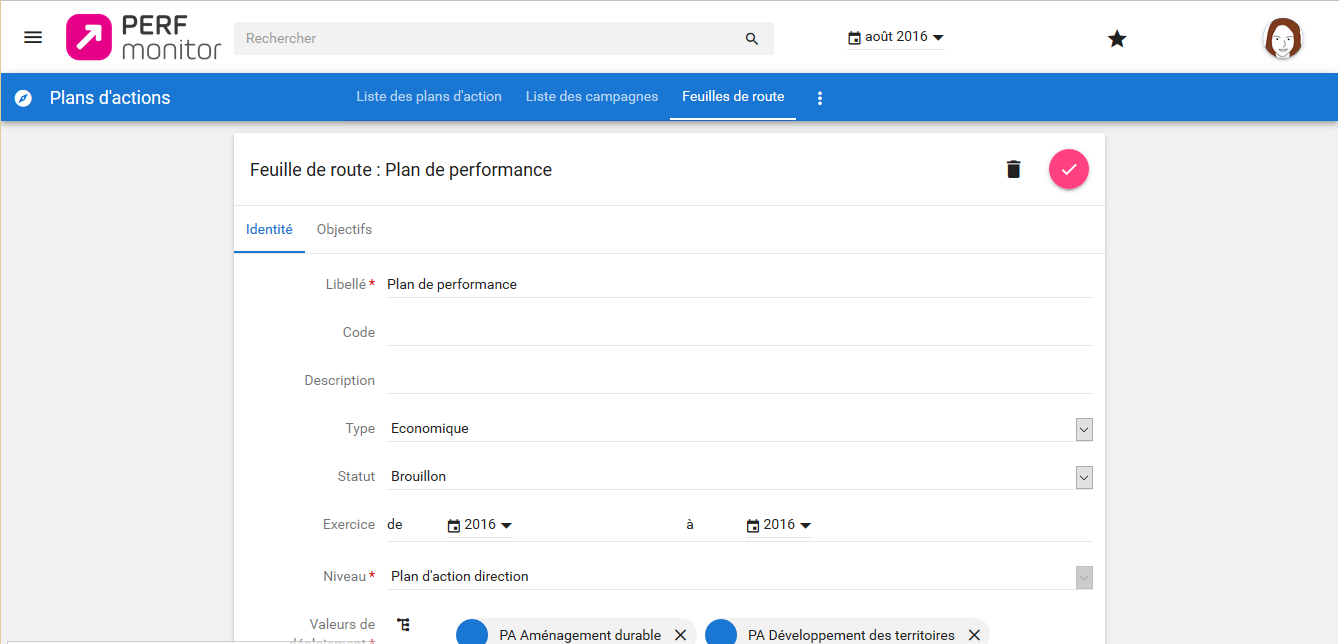Open the user avatar profile
Viewport: 1339px width, 644px height.
click(1283, 38)
